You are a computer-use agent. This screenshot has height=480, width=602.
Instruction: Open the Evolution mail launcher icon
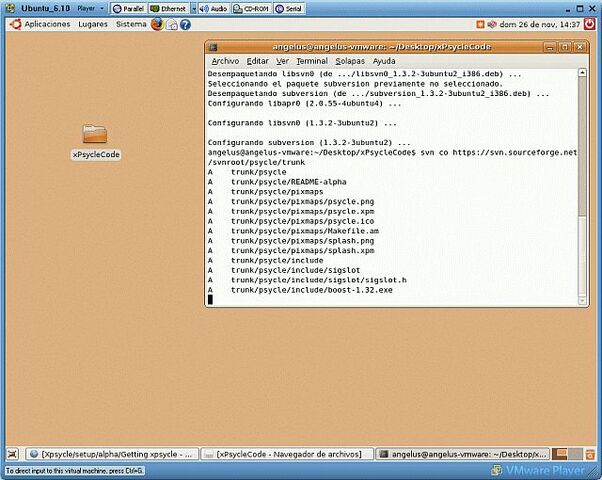pos(172,25)
